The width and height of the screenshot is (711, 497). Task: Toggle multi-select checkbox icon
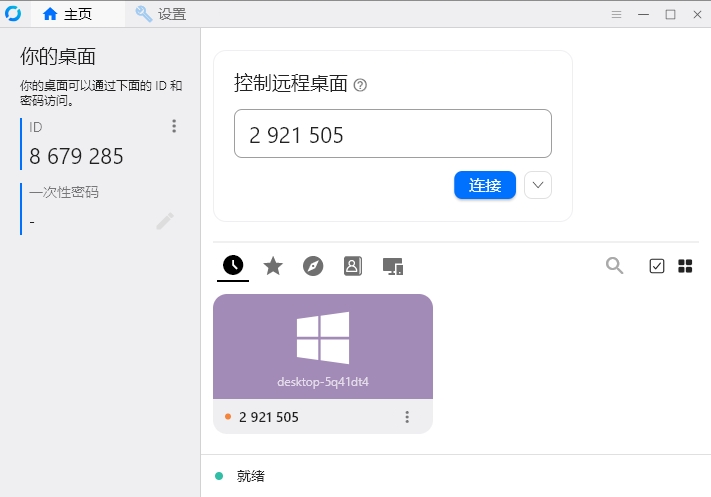[x=657, y=266]
